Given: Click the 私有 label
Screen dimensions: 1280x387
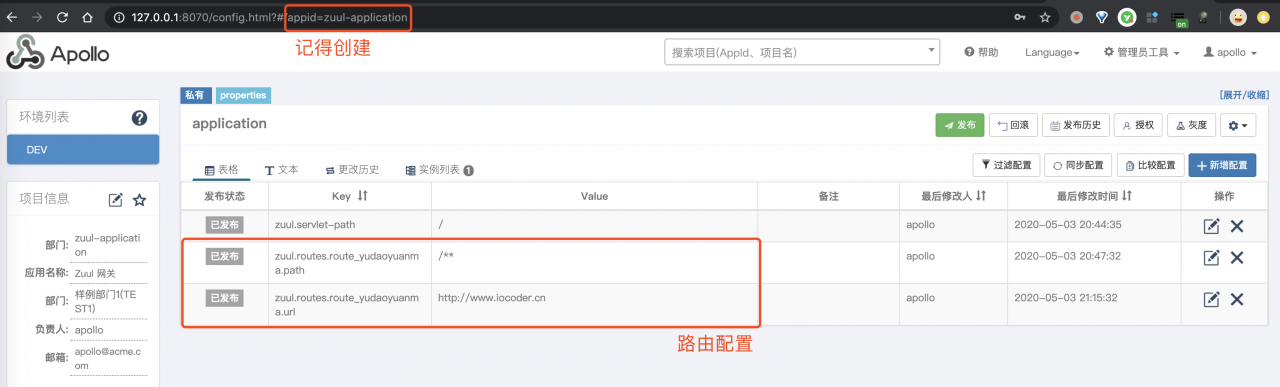Looking at the screenshot, I should [195, 95].
